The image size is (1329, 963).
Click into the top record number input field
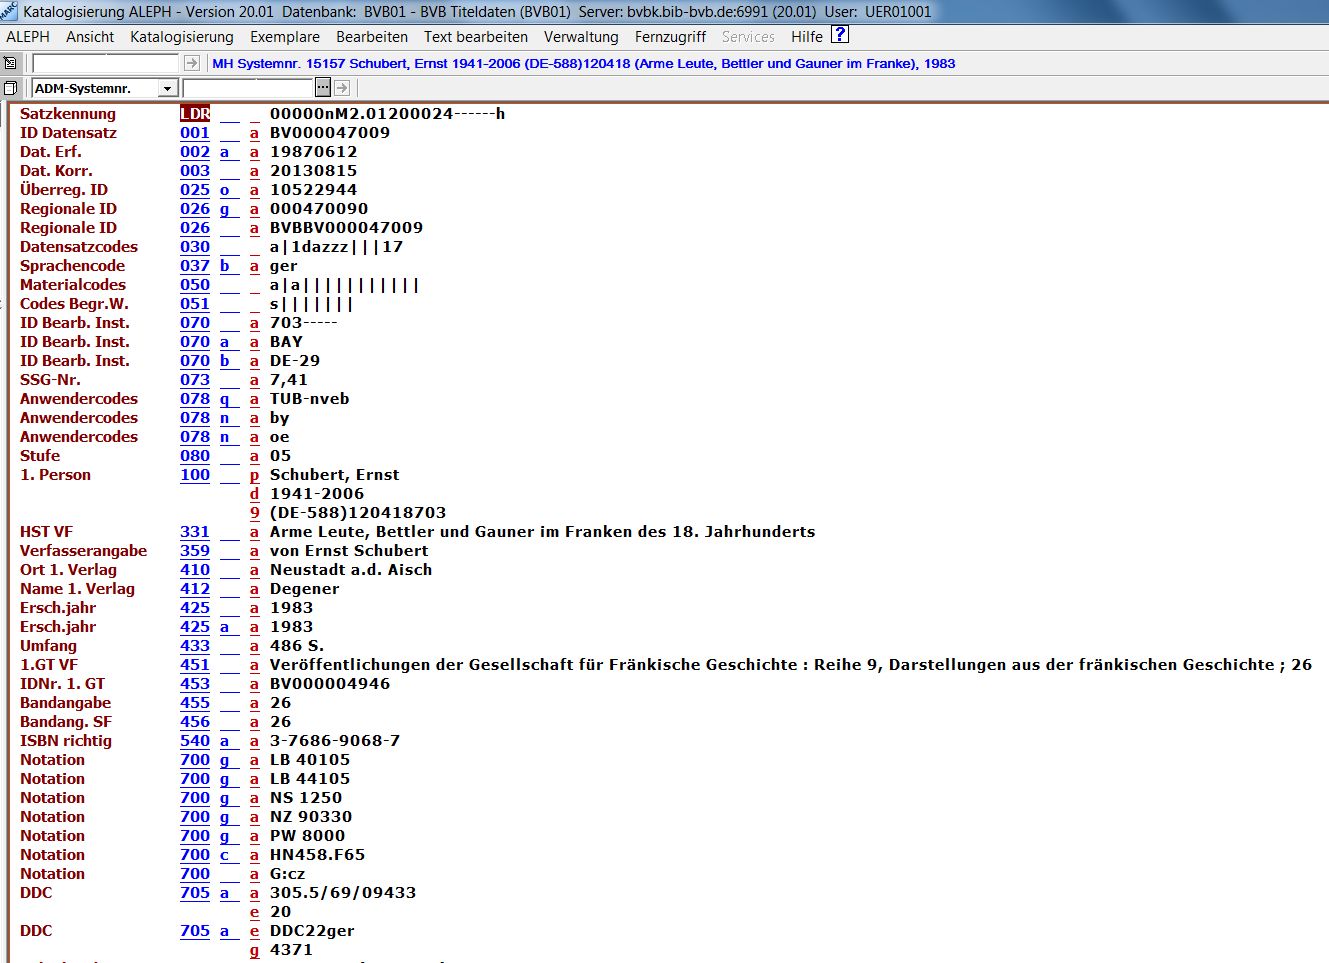tap(105, 63)
